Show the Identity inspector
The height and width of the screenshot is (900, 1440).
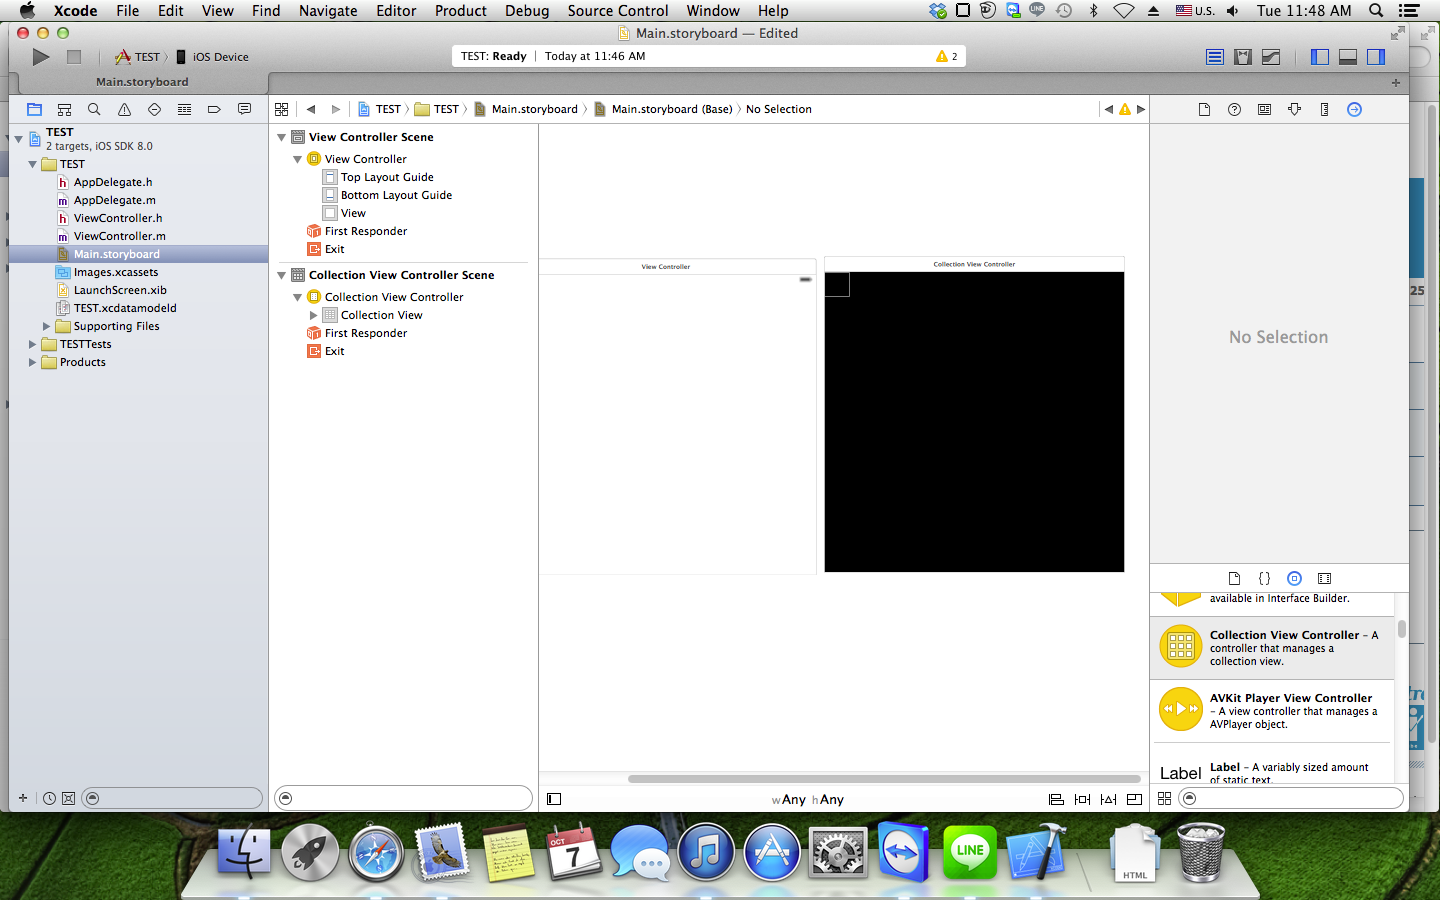tap(1264, 109)
